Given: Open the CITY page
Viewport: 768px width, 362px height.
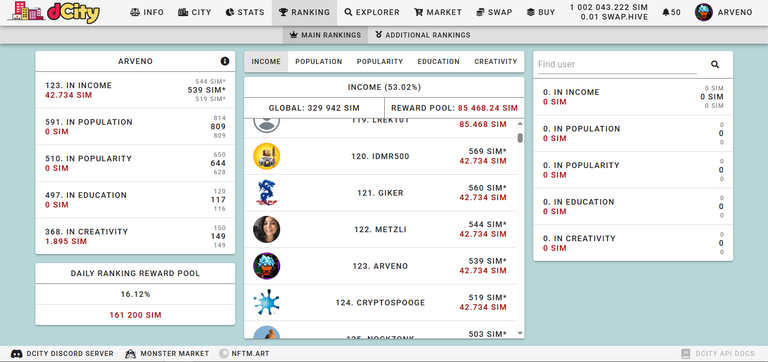Looking at the screenshot, I should (195, 12).
